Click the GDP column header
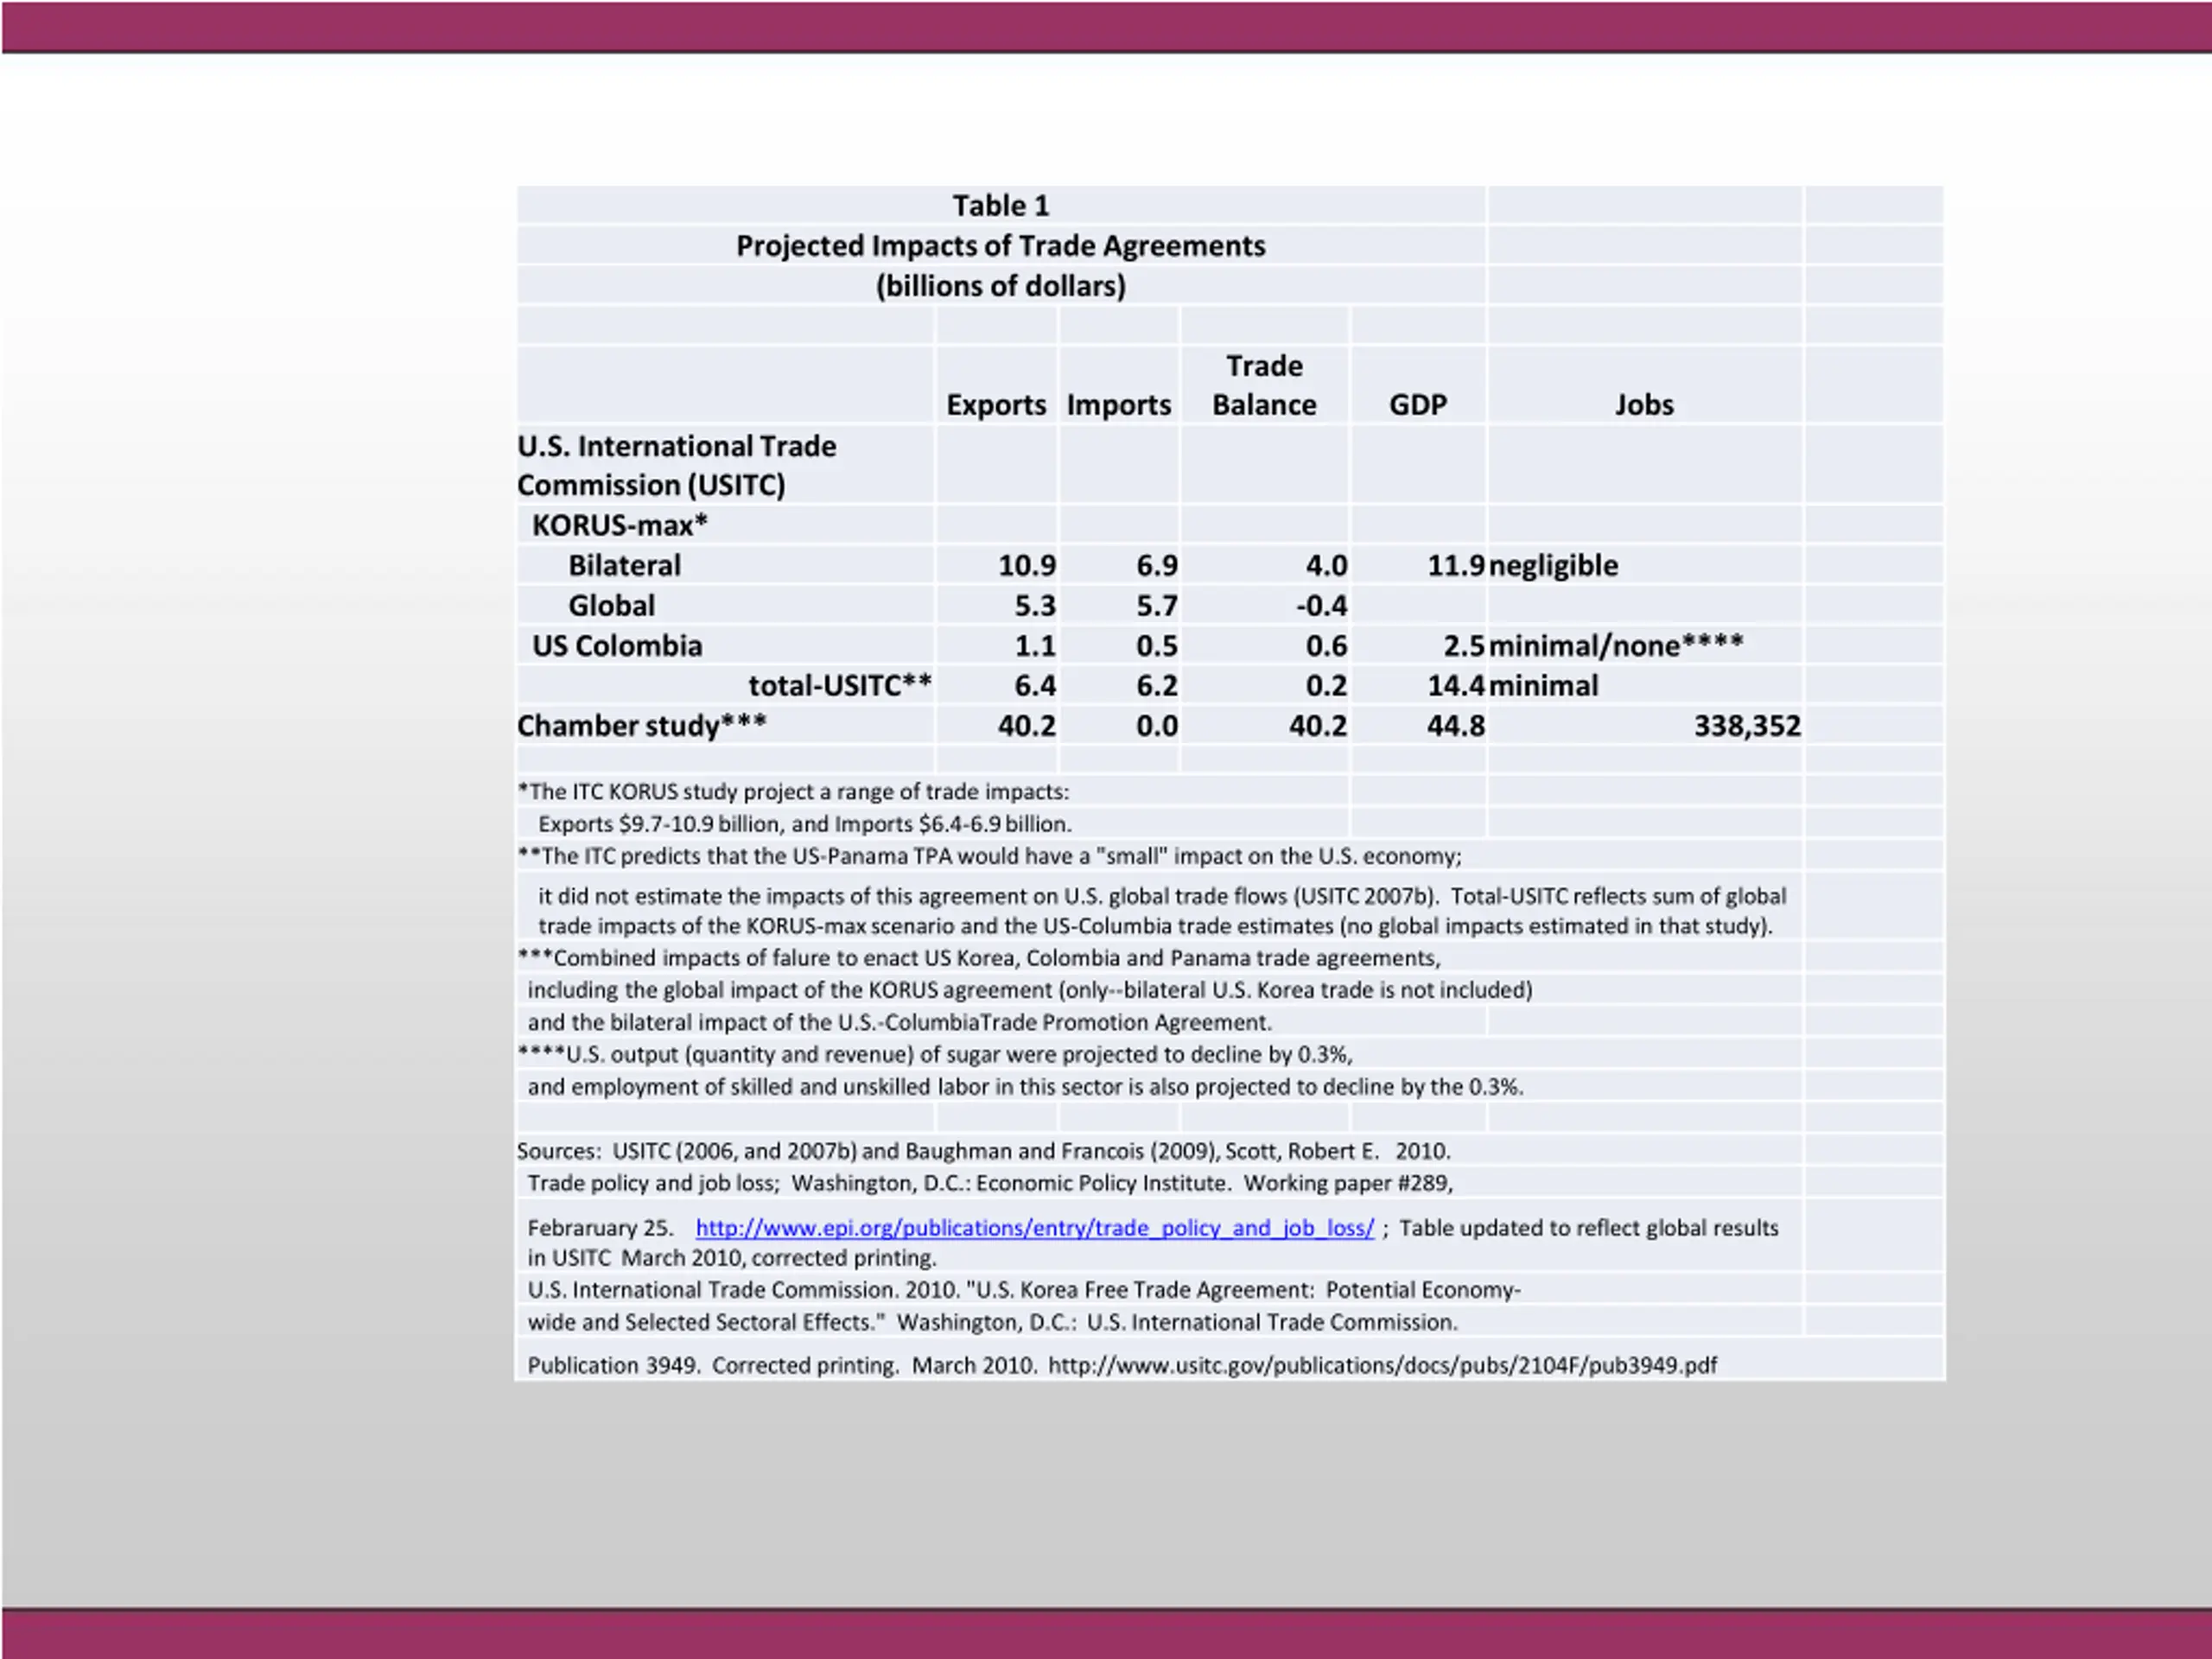2212x1659 pixels. [x=1418, y=405]
